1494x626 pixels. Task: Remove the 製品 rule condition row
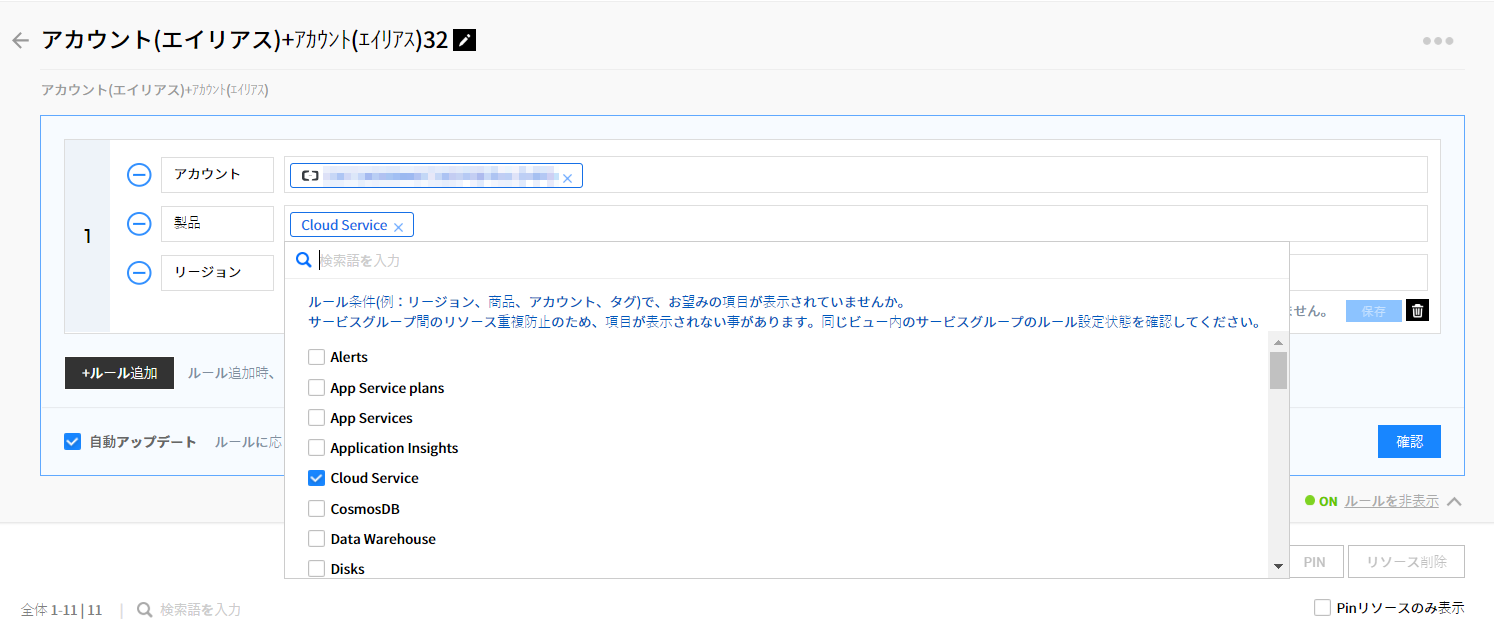(x=139, y=224)
